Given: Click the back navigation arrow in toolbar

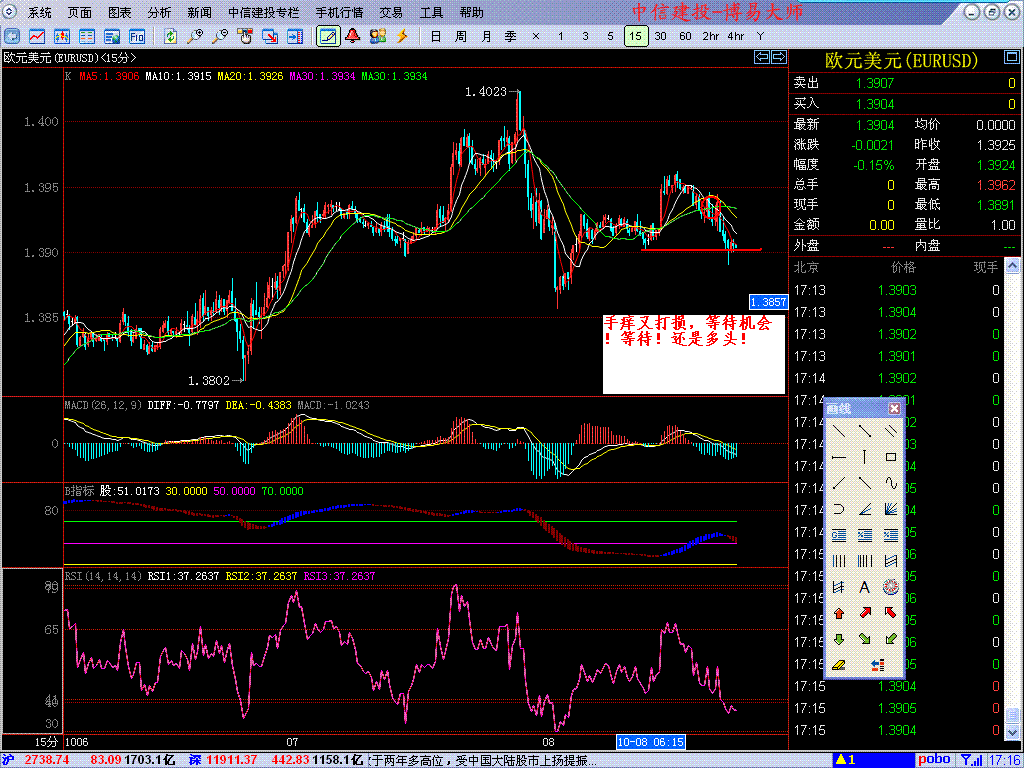Looking at the screenshot, I should (x=12, y=36).
